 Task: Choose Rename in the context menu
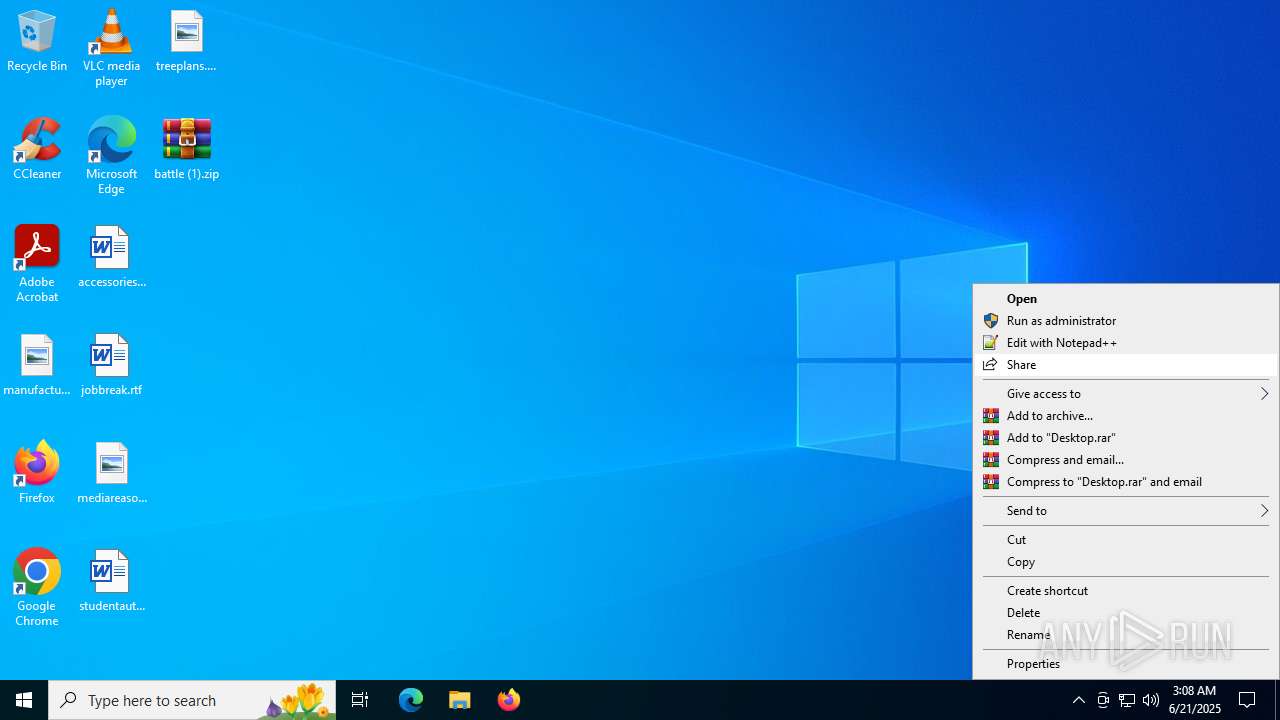click(1126, 635)
